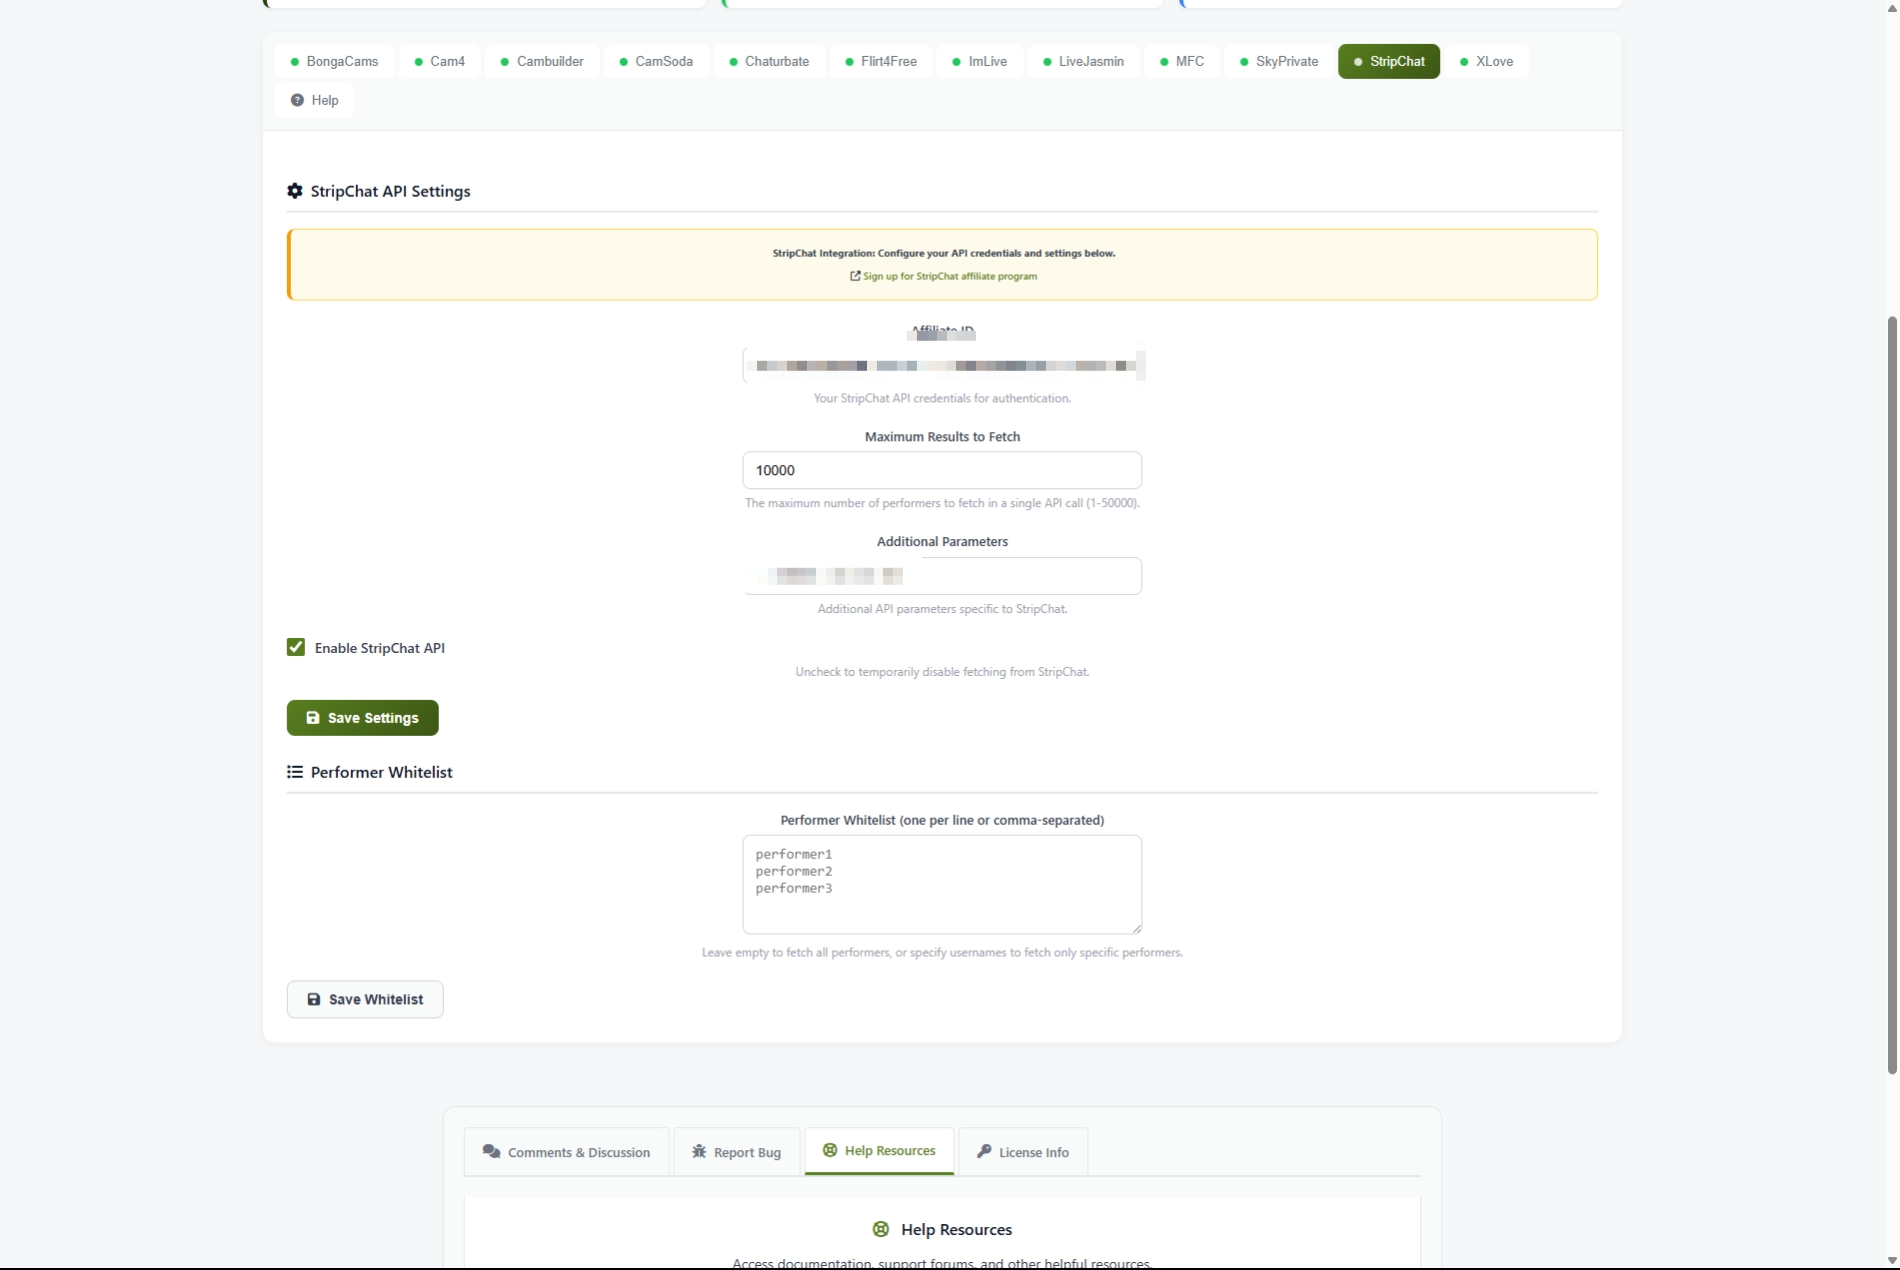
Task: Click the Maximum Results to Fetch field
Action: point(942,471)
